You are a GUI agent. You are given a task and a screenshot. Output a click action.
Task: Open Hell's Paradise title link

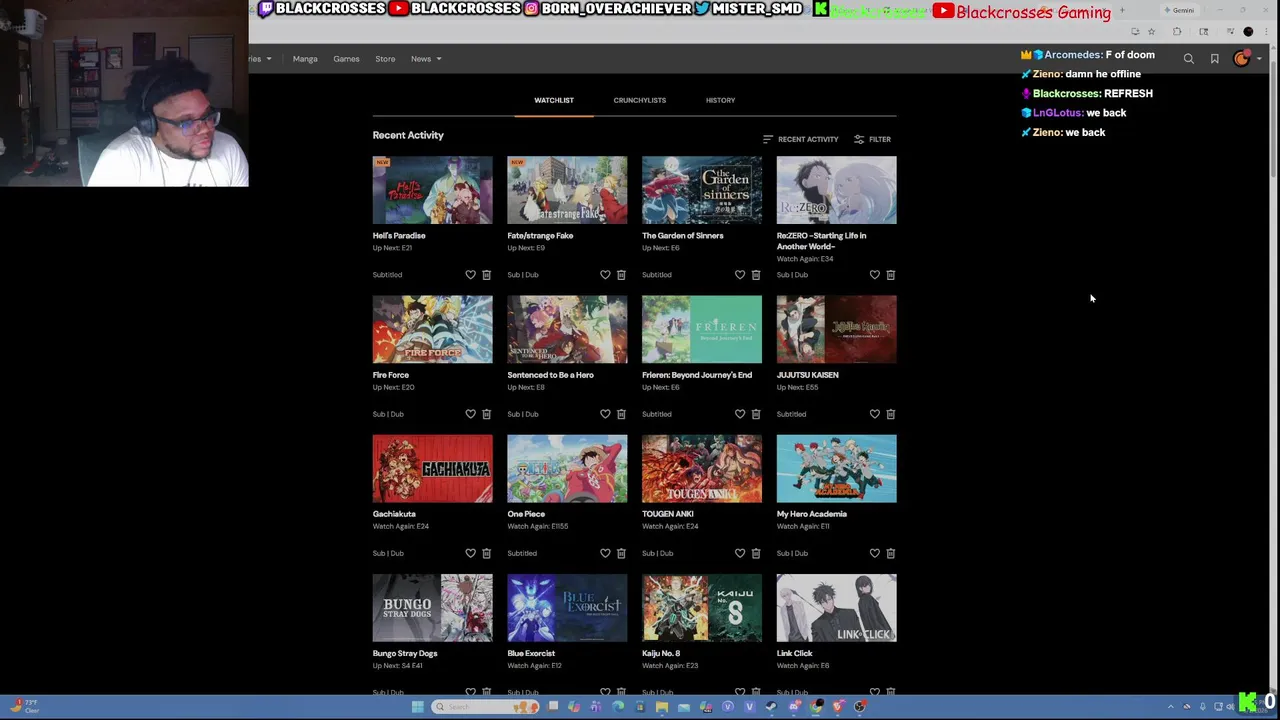(x=399, y=236)
